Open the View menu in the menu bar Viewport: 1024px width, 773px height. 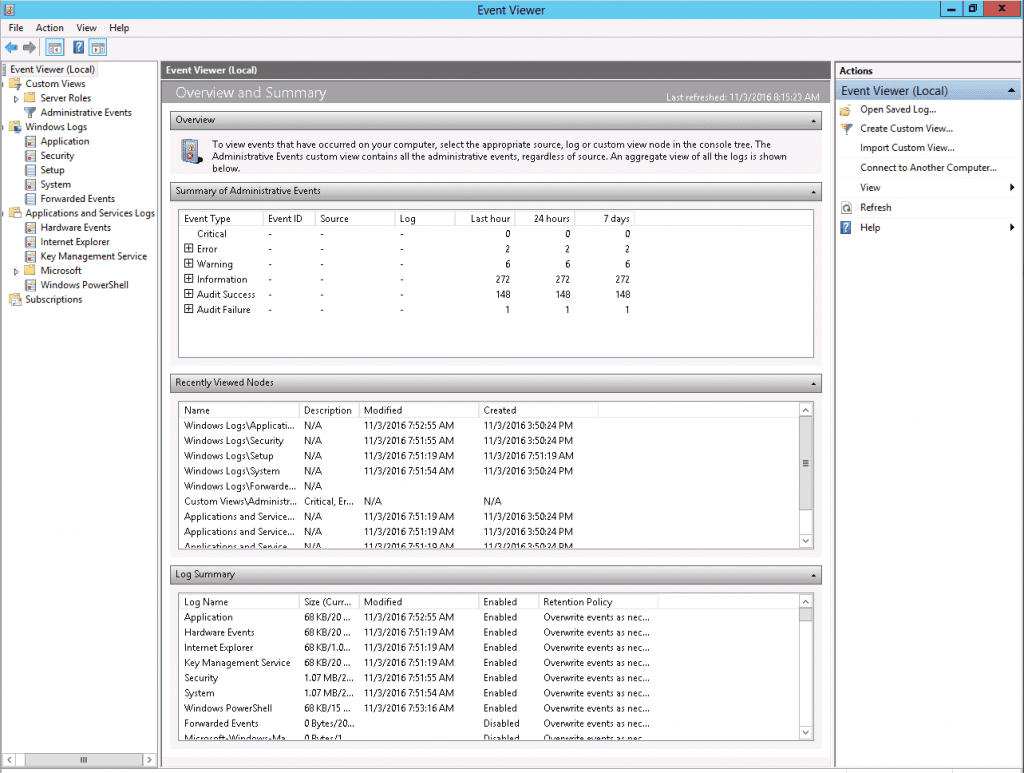pyautogui.click(x=86, y=27)
